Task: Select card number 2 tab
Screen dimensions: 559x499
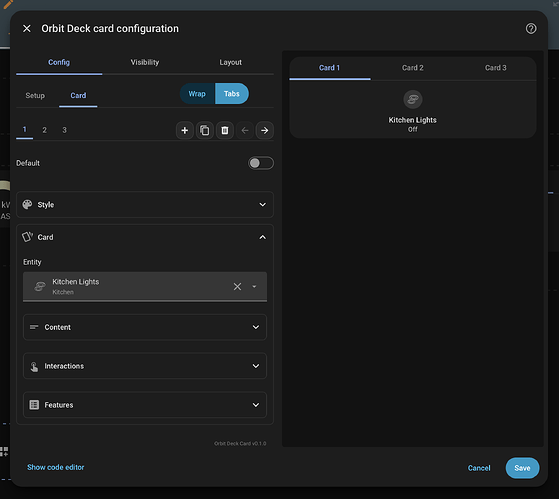Action: click(45, 130)
